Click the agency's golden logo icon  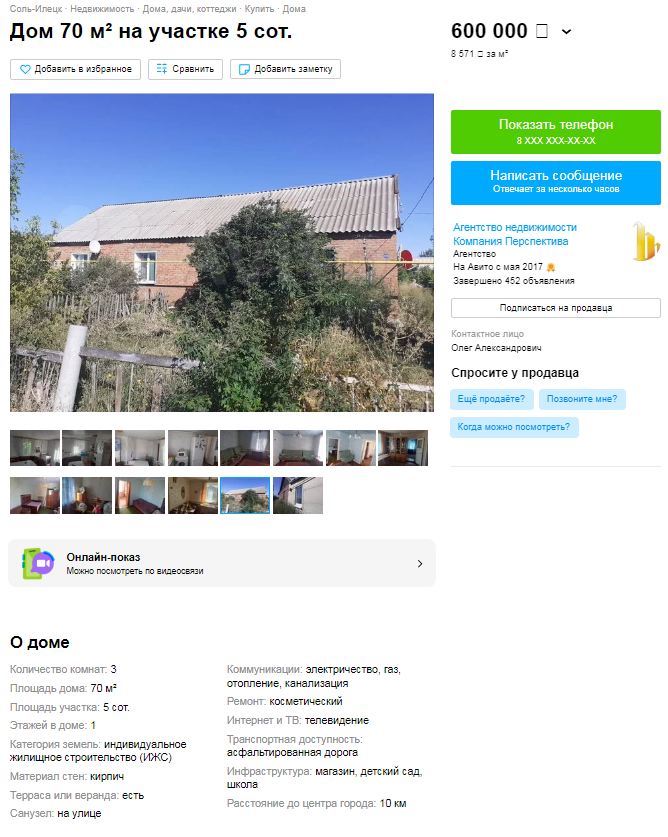646,242
